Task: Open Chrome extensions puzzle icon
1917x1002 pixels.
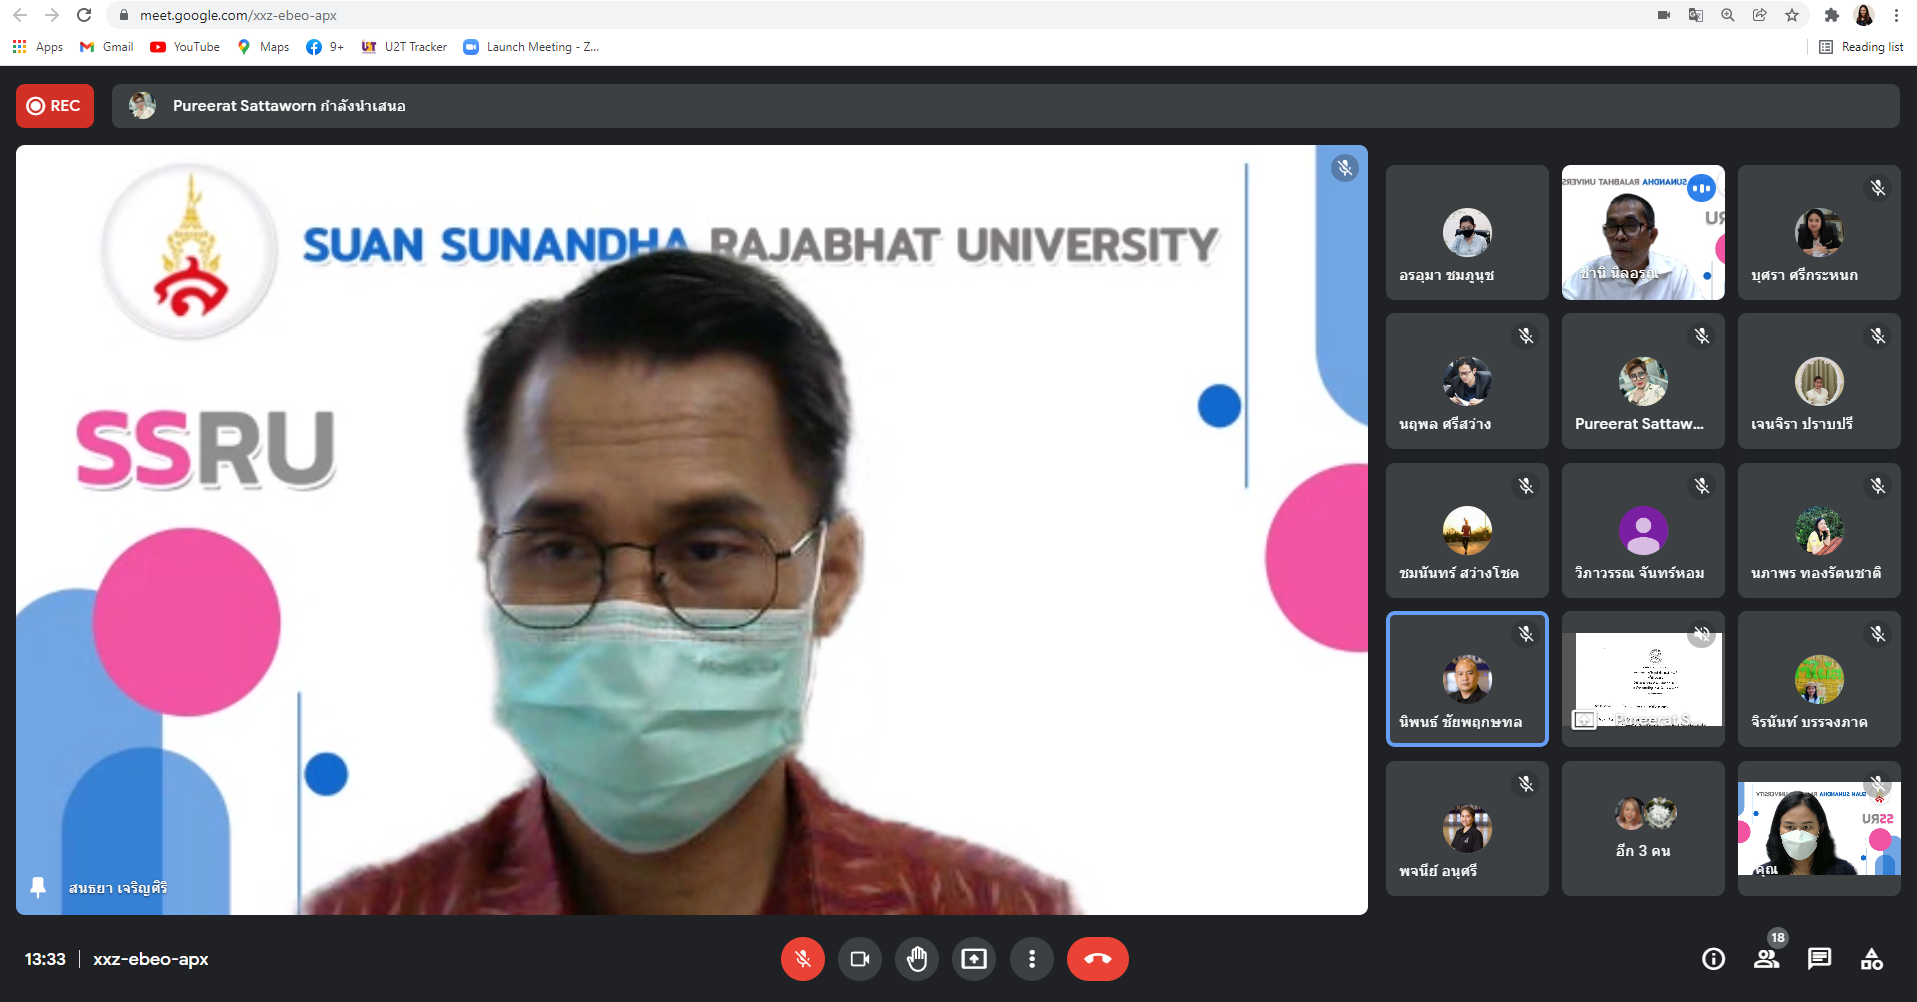Action: pyautogui.click(x=1831, y=15)
